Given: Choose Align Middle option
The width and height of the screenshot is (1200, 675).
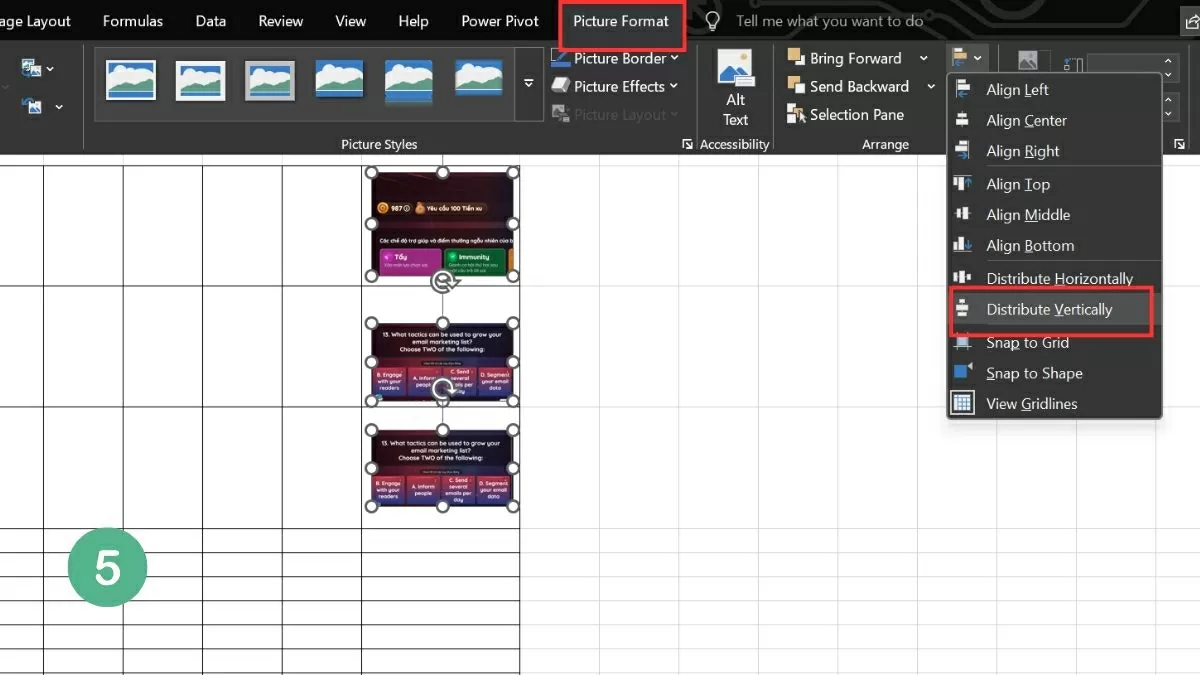Looking at the screenshot, I should click(x=1027, y=215).
